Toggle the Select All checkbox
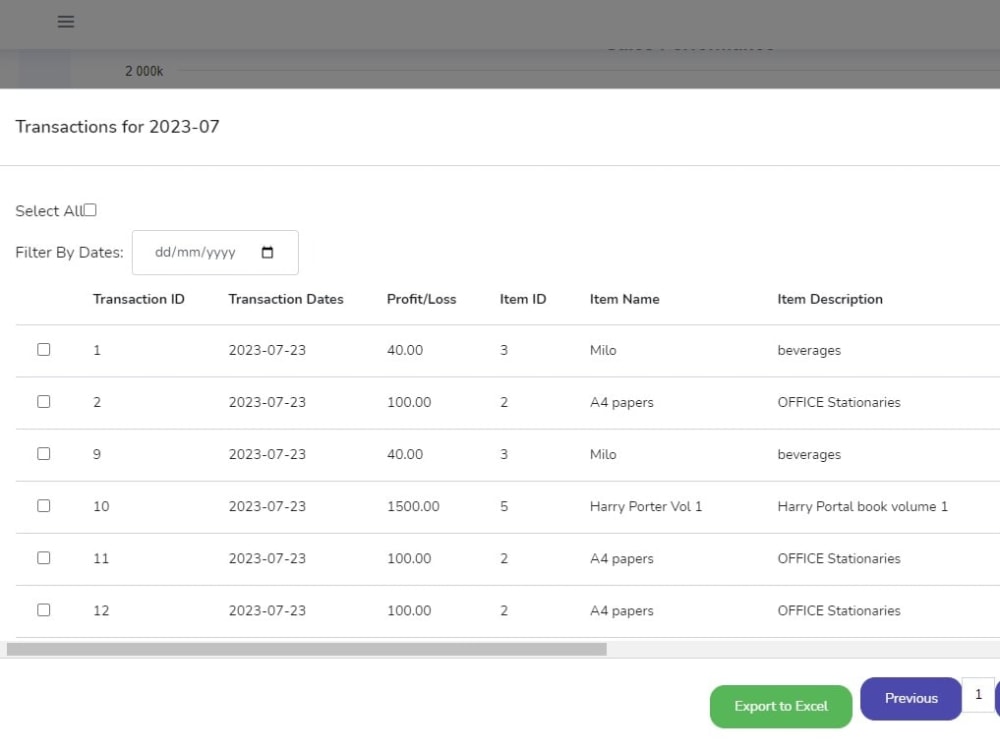 point(90,209)
